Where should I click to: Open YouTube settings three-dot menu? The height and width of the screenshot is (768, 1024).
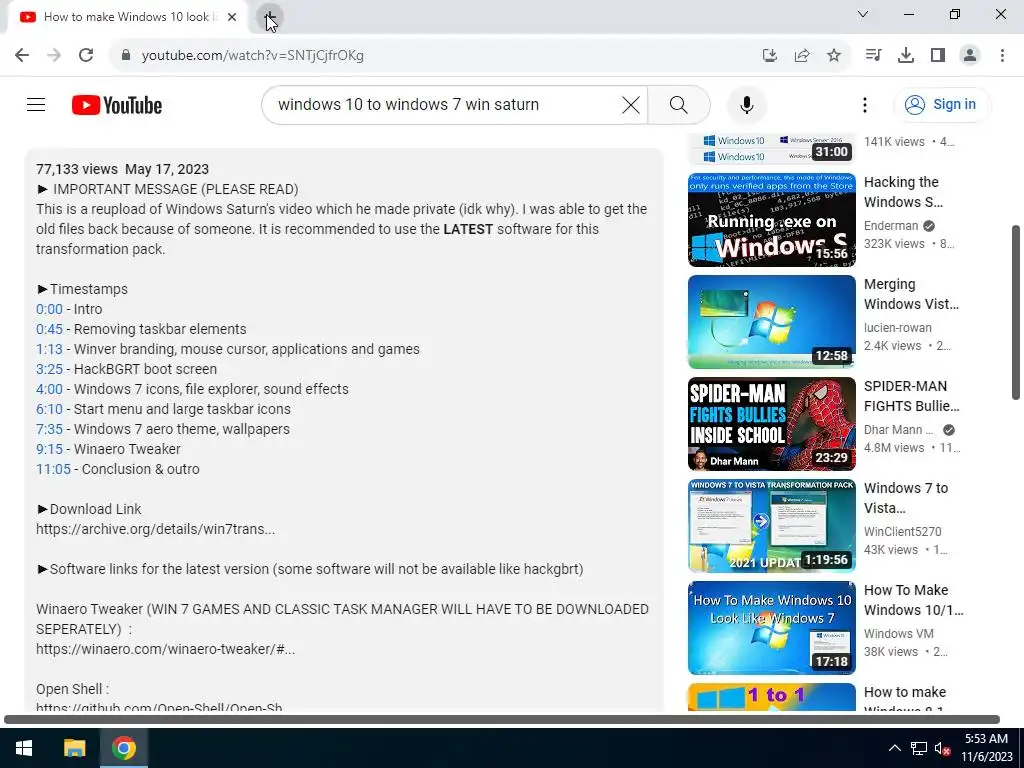(x=865, y=104)
